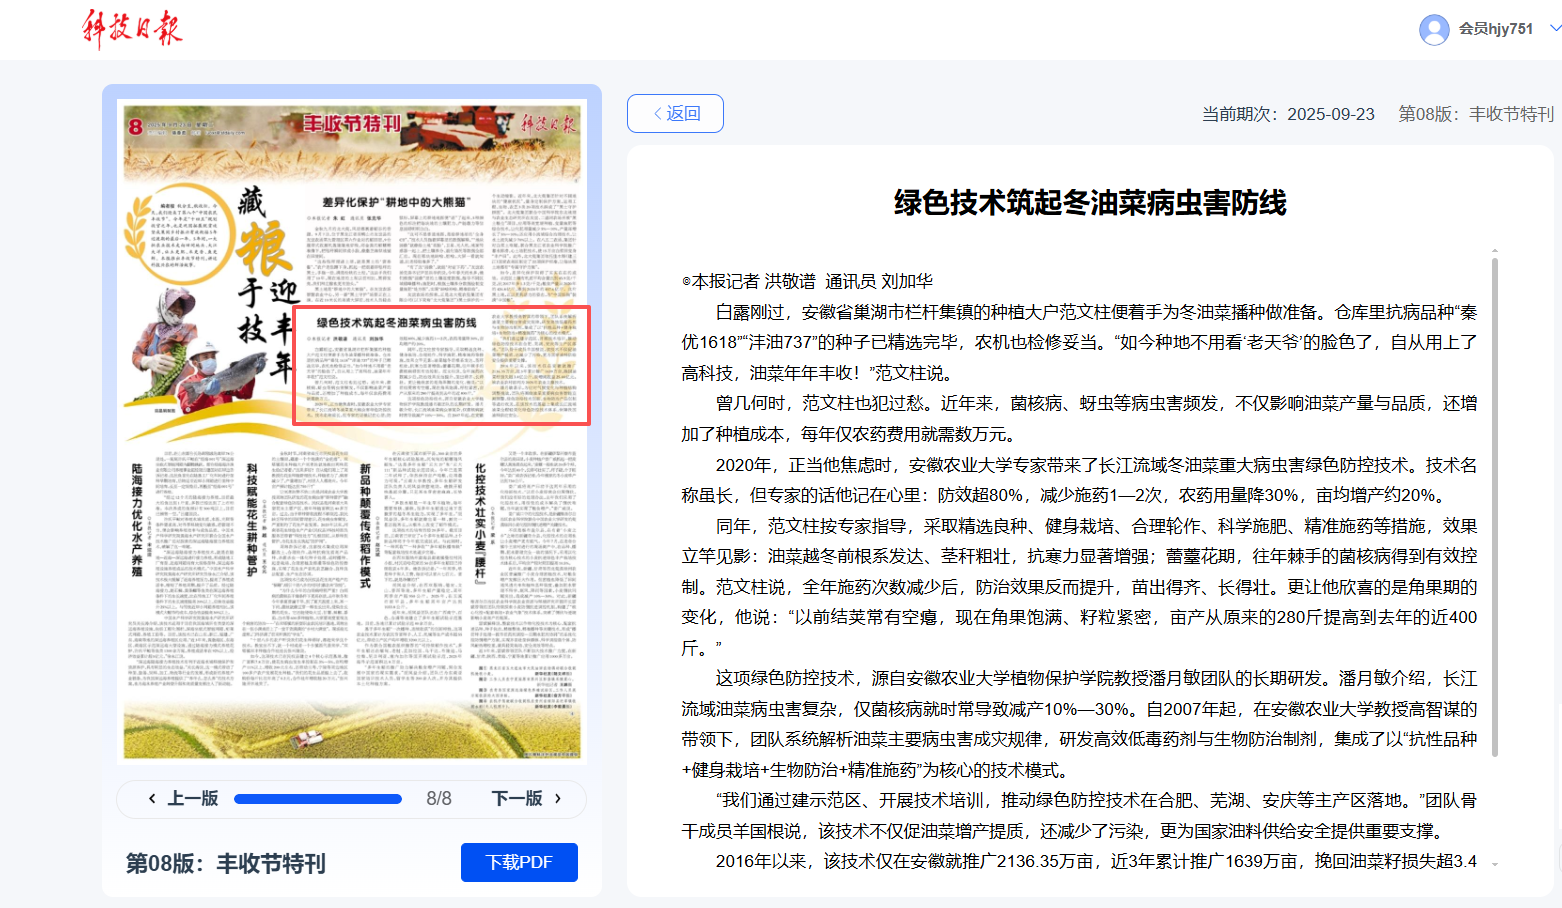Go to previous page via 上一版
This screenshot has width=1562, height=908.
point(183,798)
